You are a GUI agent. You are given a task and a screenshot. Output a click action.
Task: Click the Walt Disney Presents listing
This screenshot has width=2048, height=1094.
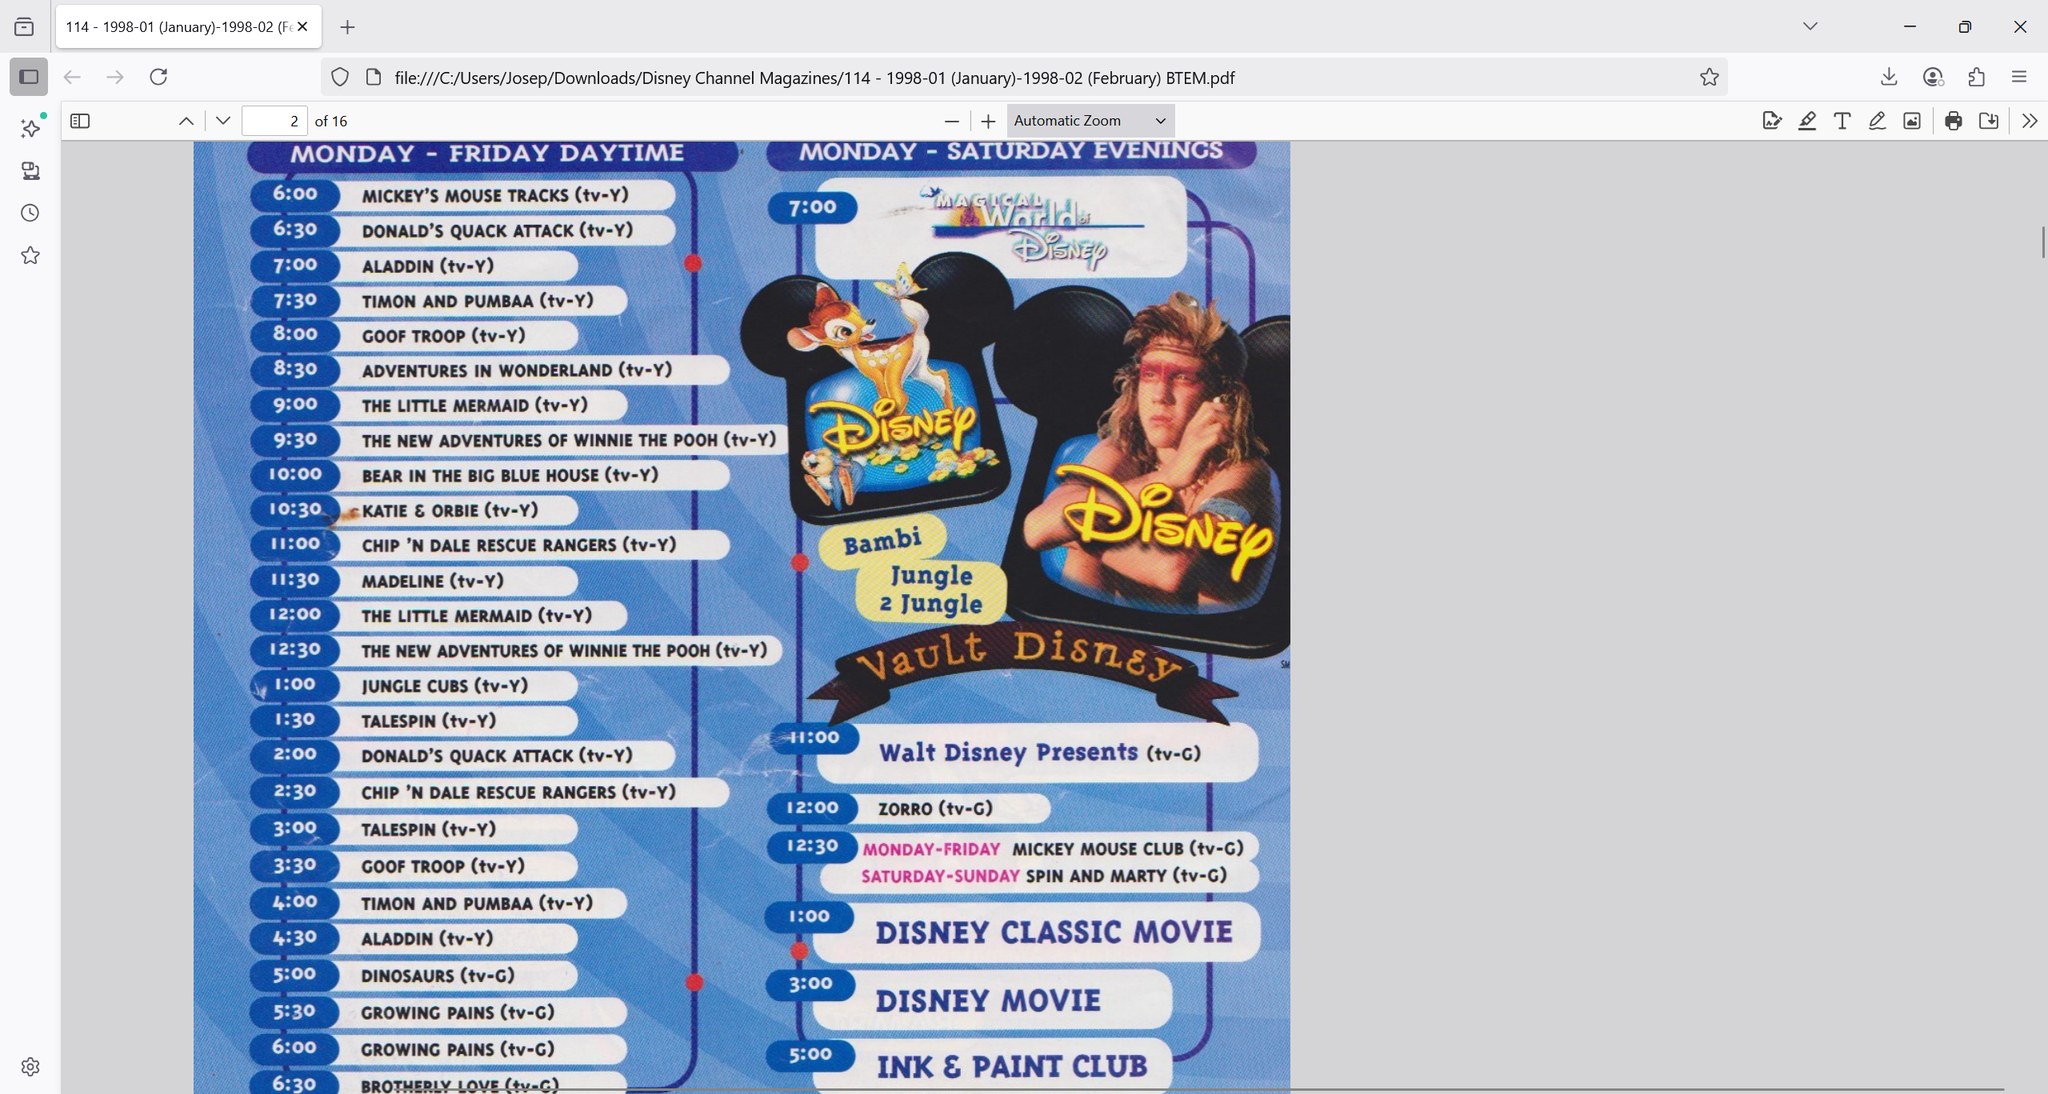pyautogui.click(x=1039, y=752)
